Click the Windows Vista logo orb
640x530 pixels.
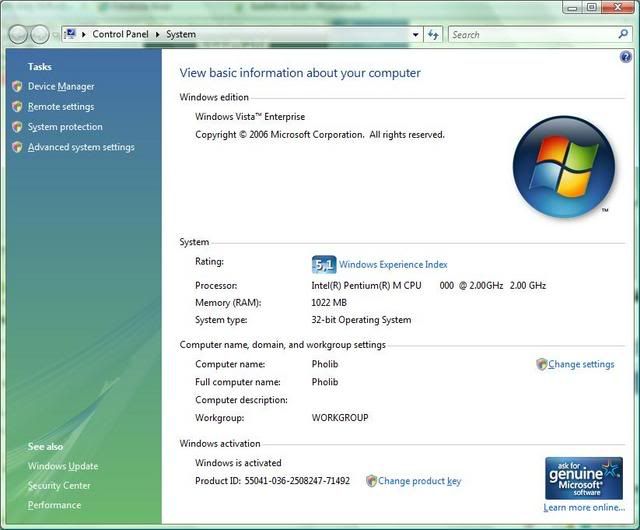pos(564,167)
